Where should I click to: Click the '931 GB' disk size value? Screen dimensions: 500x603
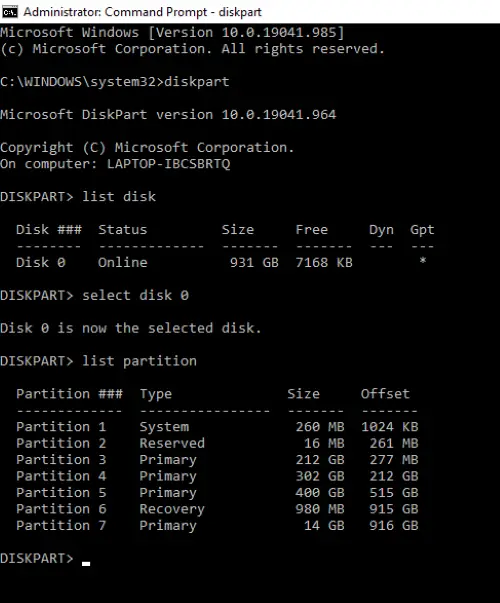point(254,262)
